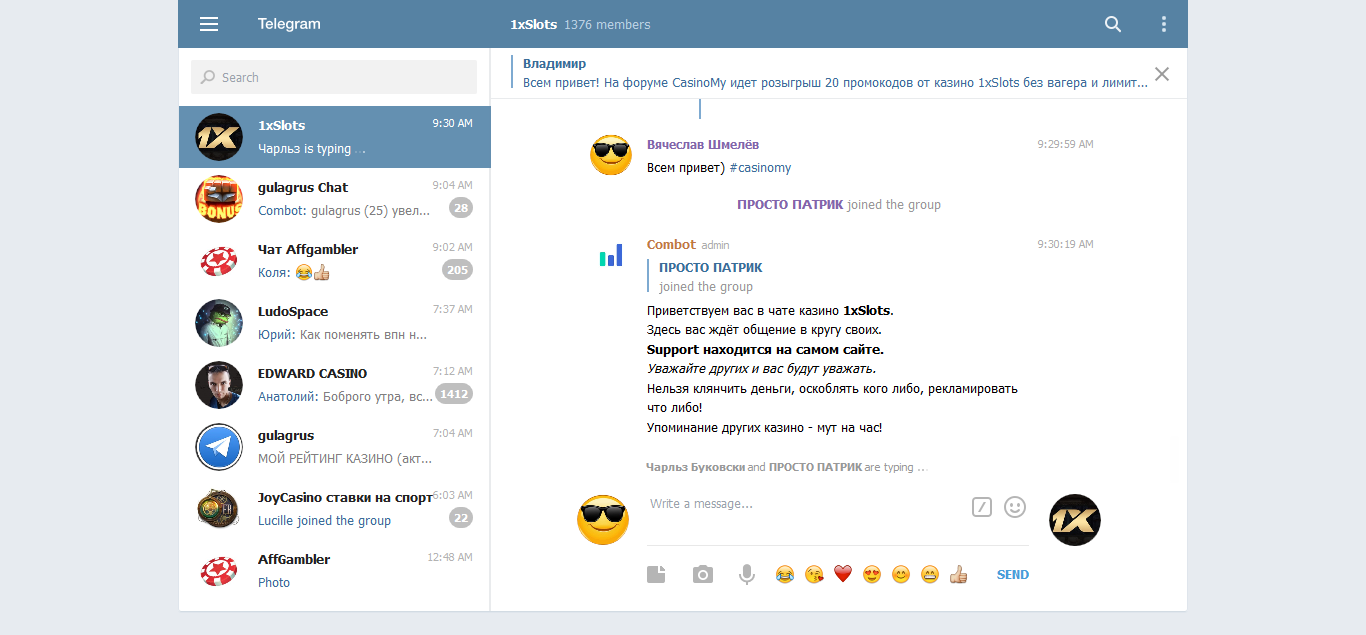Click the LudoSpace avatar
The image size is (1366, 635).
coord(219,323)
